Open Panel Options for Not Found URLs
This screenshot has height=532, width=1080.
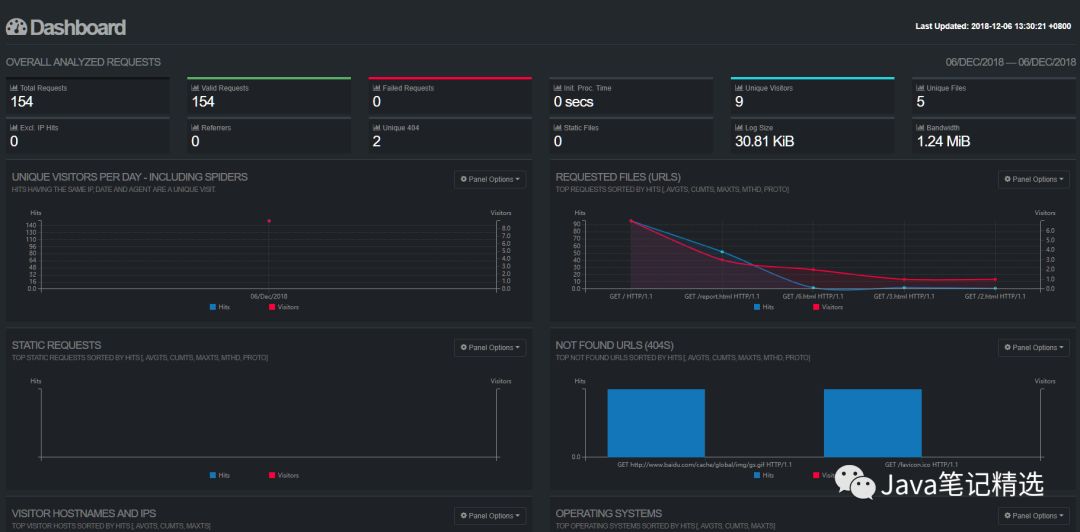click(x=1034, y=347)
